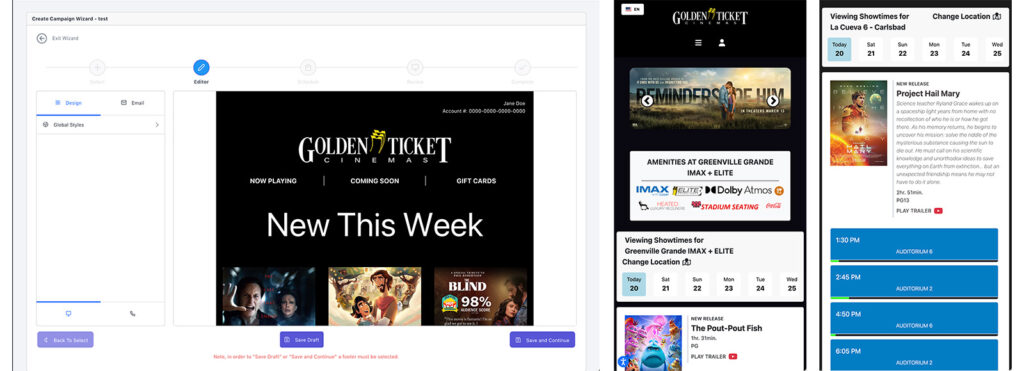
Task: Click The Pout-Pout Fish movie title
Action: (x=726, y=328)
